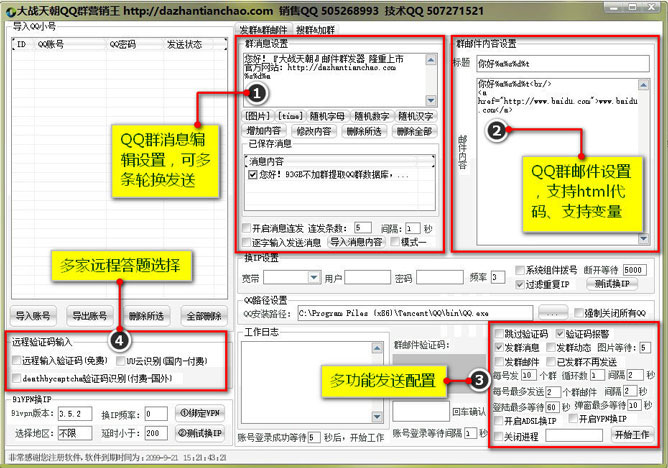668x468 pixels.
Task: Click the mail 标题 input field
Action: 563,64
